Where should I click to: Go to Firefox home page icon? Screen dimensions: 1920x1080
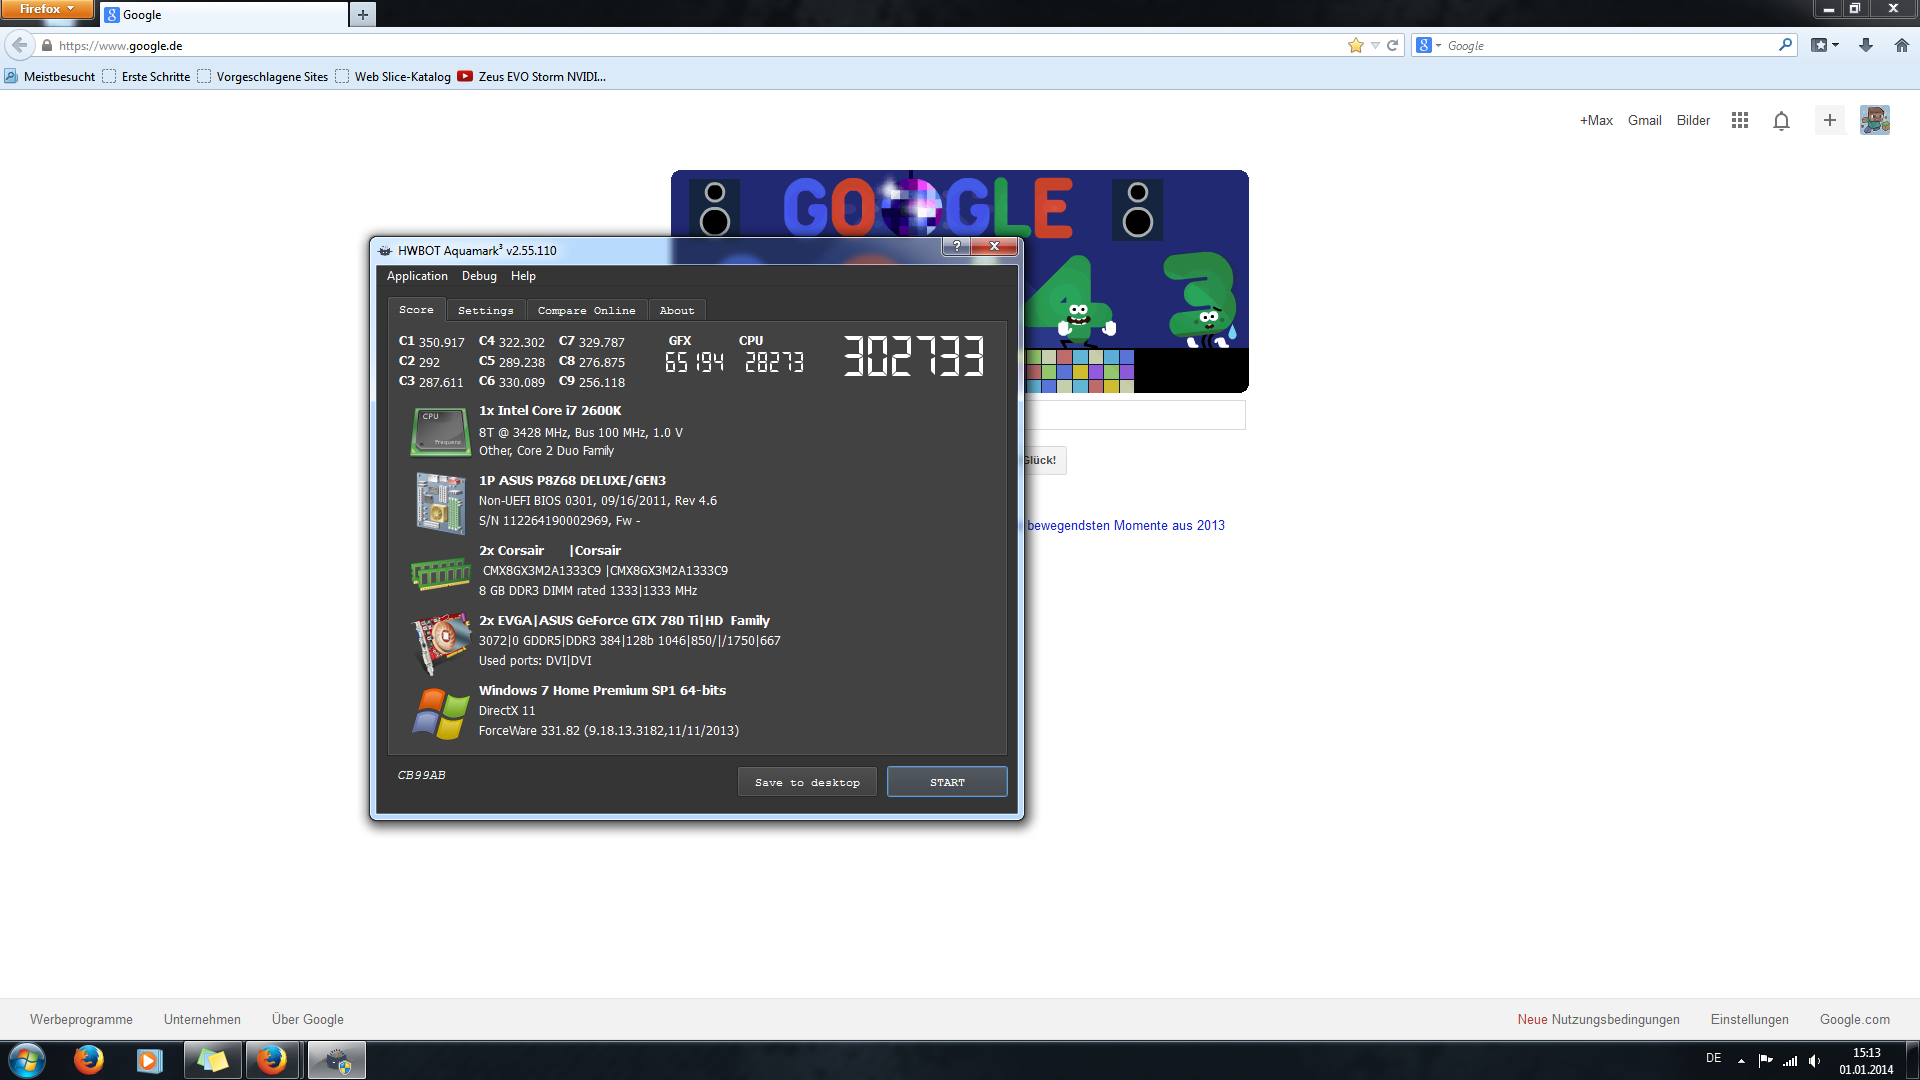[1902, 45]
